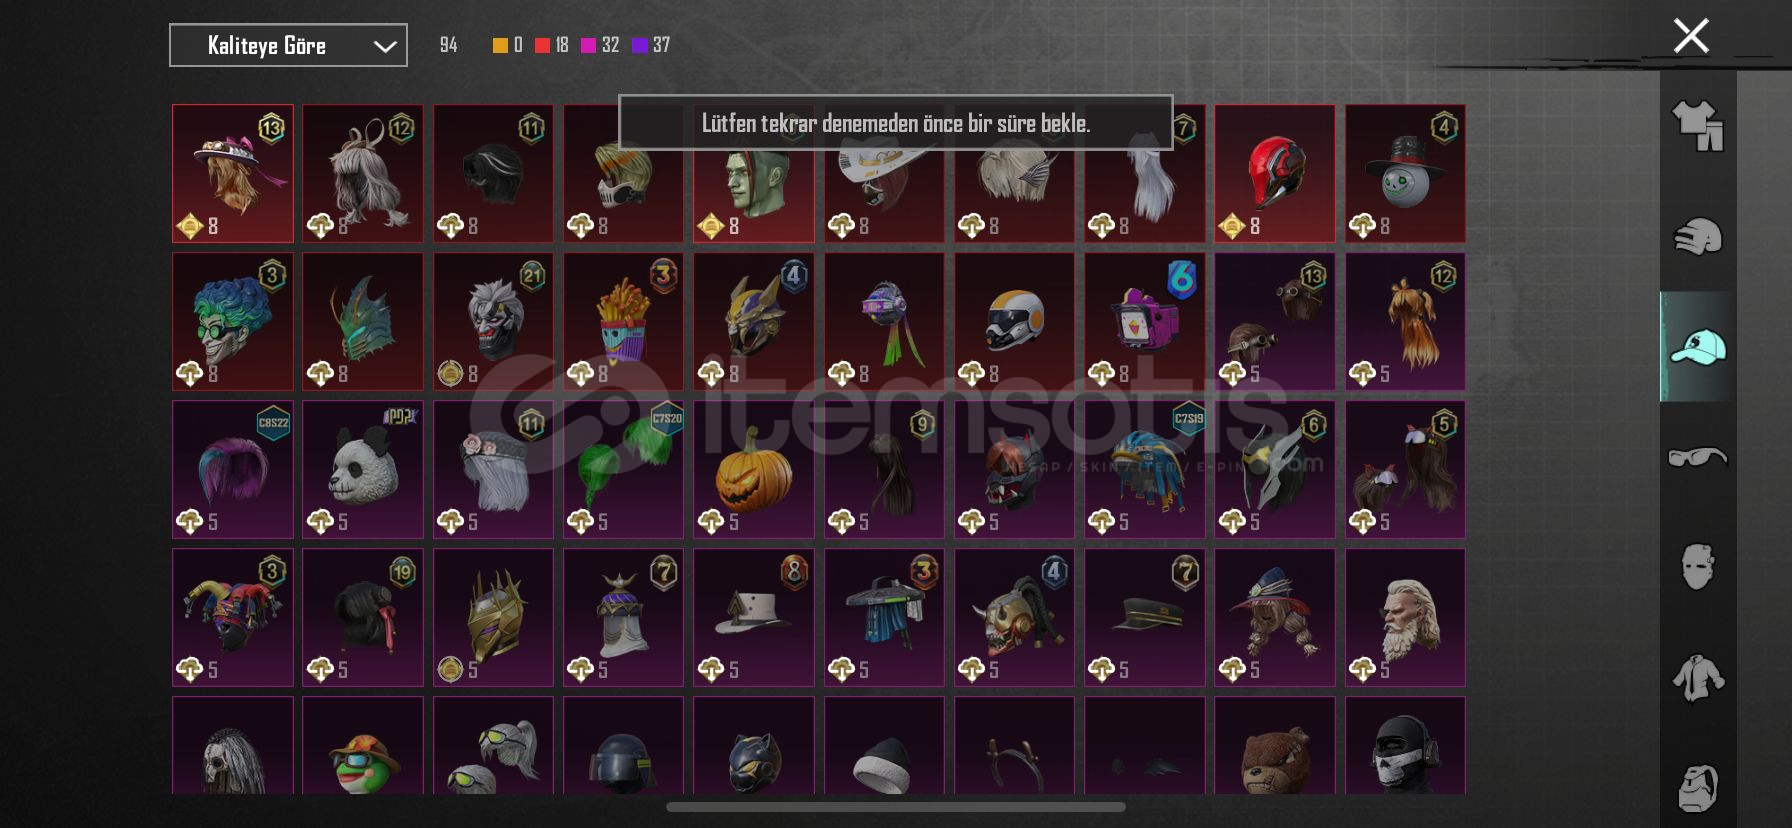Open the jacket category icon
The height and width of the screenshot is (828, 1792).
1697,677
